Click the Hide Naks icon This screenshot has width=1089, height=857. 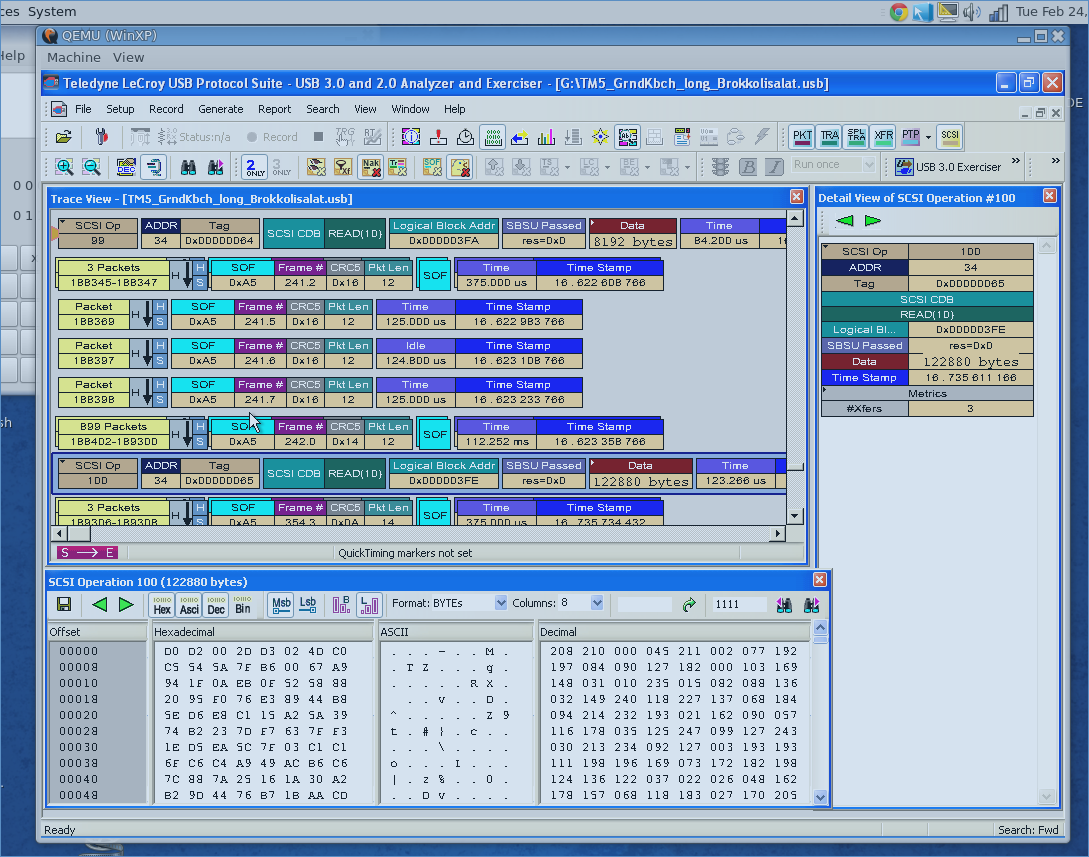pos(371,167)
